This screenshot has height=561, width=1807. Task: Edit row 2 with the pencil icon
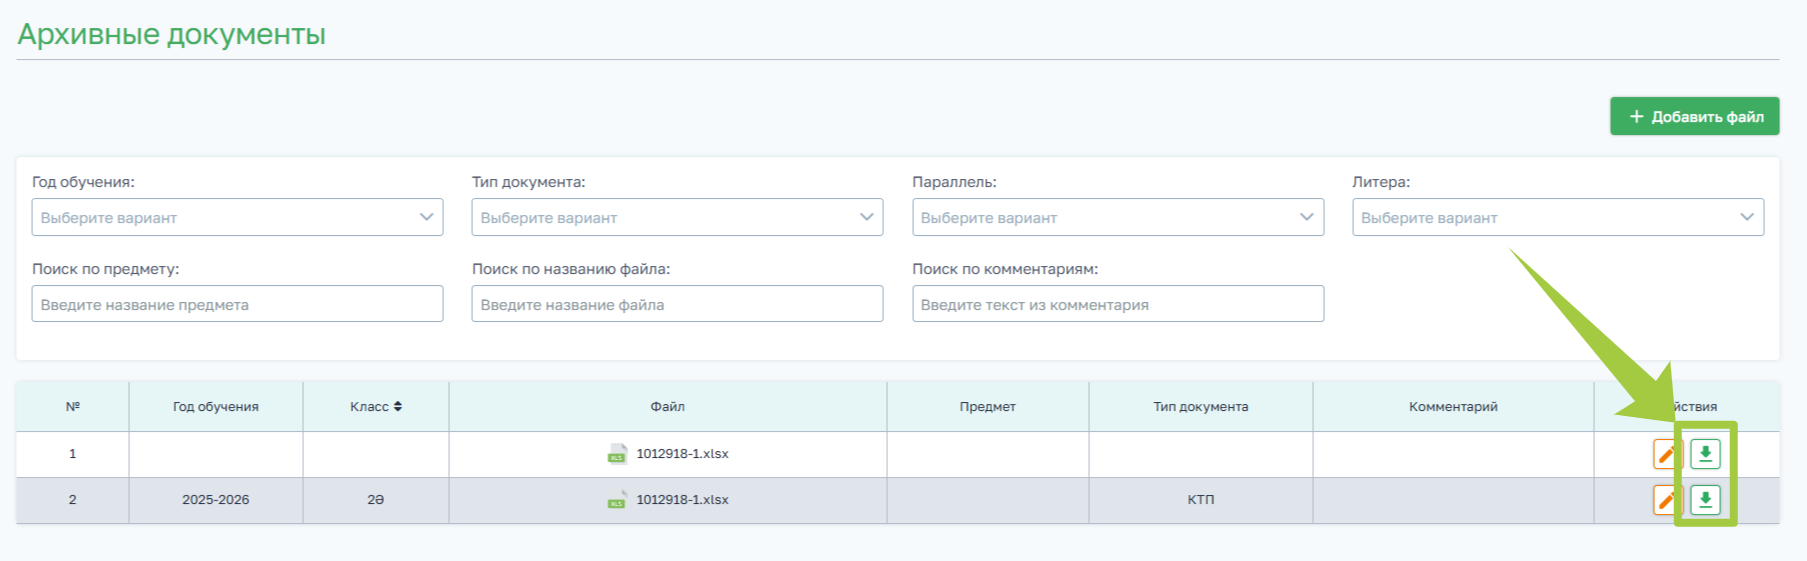tap(1666, 500)
